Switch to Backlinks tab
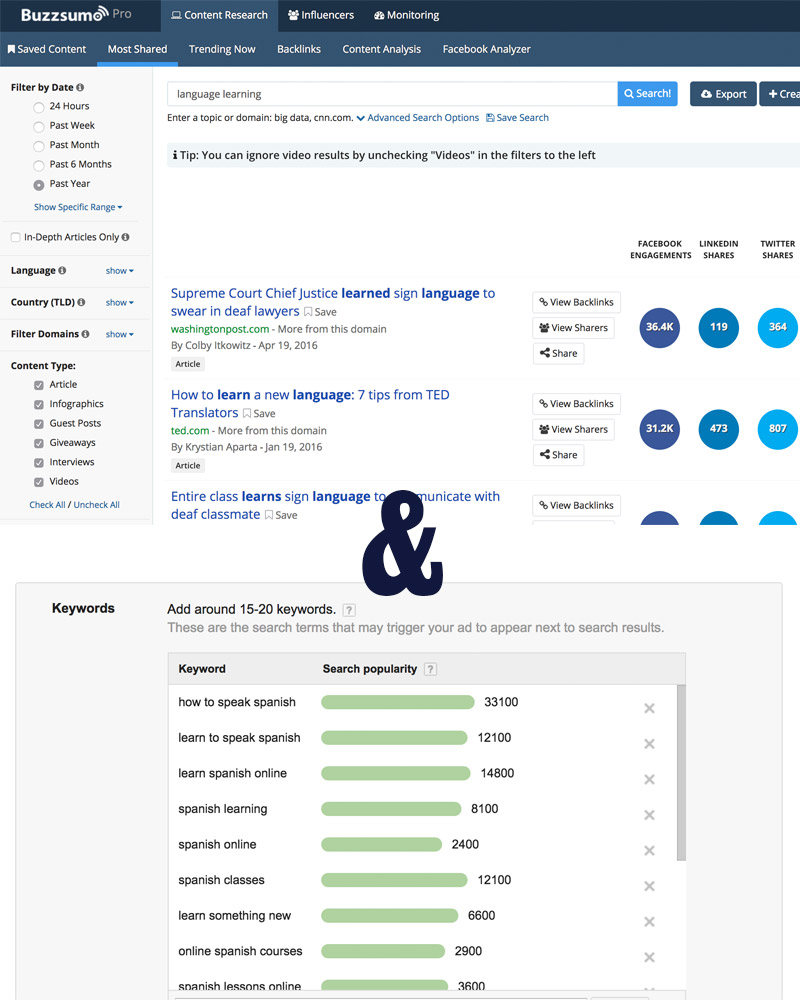800x1000 pixels. point(299,49)
